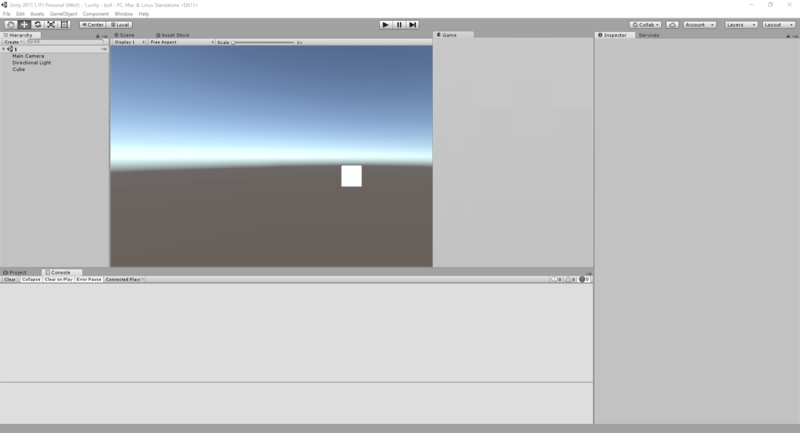Image resolution: width=800 pixels, height=433 pixels.
Task: Open the Window menu
Action: (x=123, y=14)
